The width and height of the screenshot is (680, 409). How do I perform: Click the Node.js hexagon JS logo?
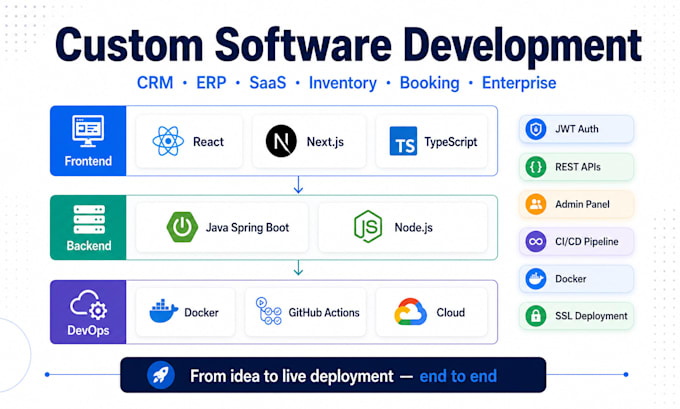(x=368, y=226)
